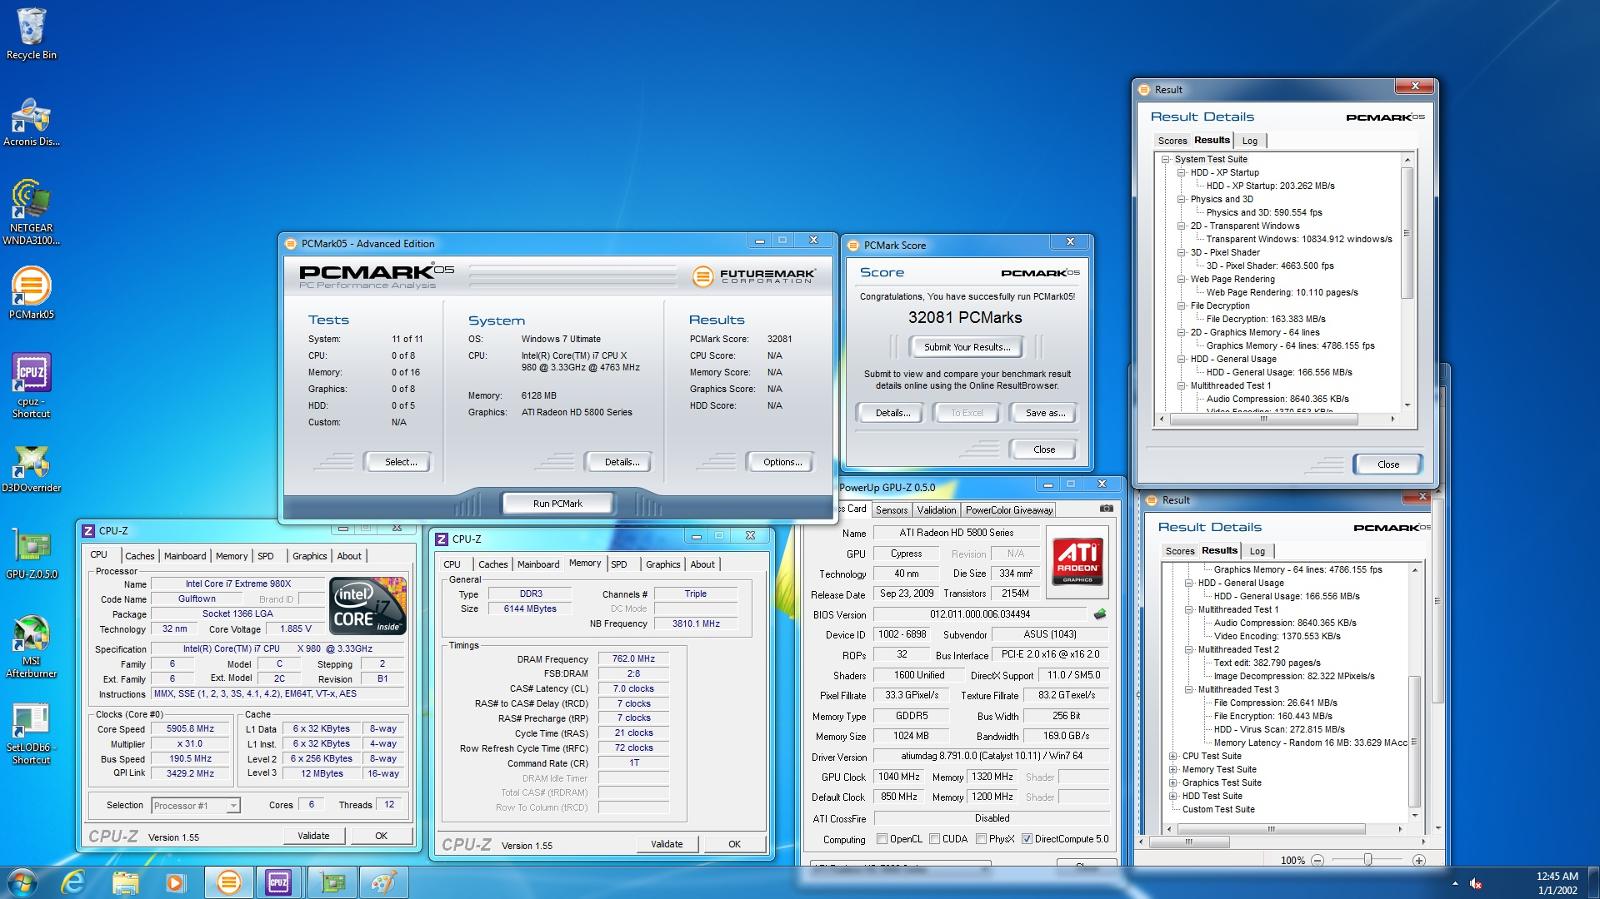Viewport: 1600px width, 899px height.
Task: Open PowerColor Giveaway tab in GPU-Z
Action: (1009, 510)
